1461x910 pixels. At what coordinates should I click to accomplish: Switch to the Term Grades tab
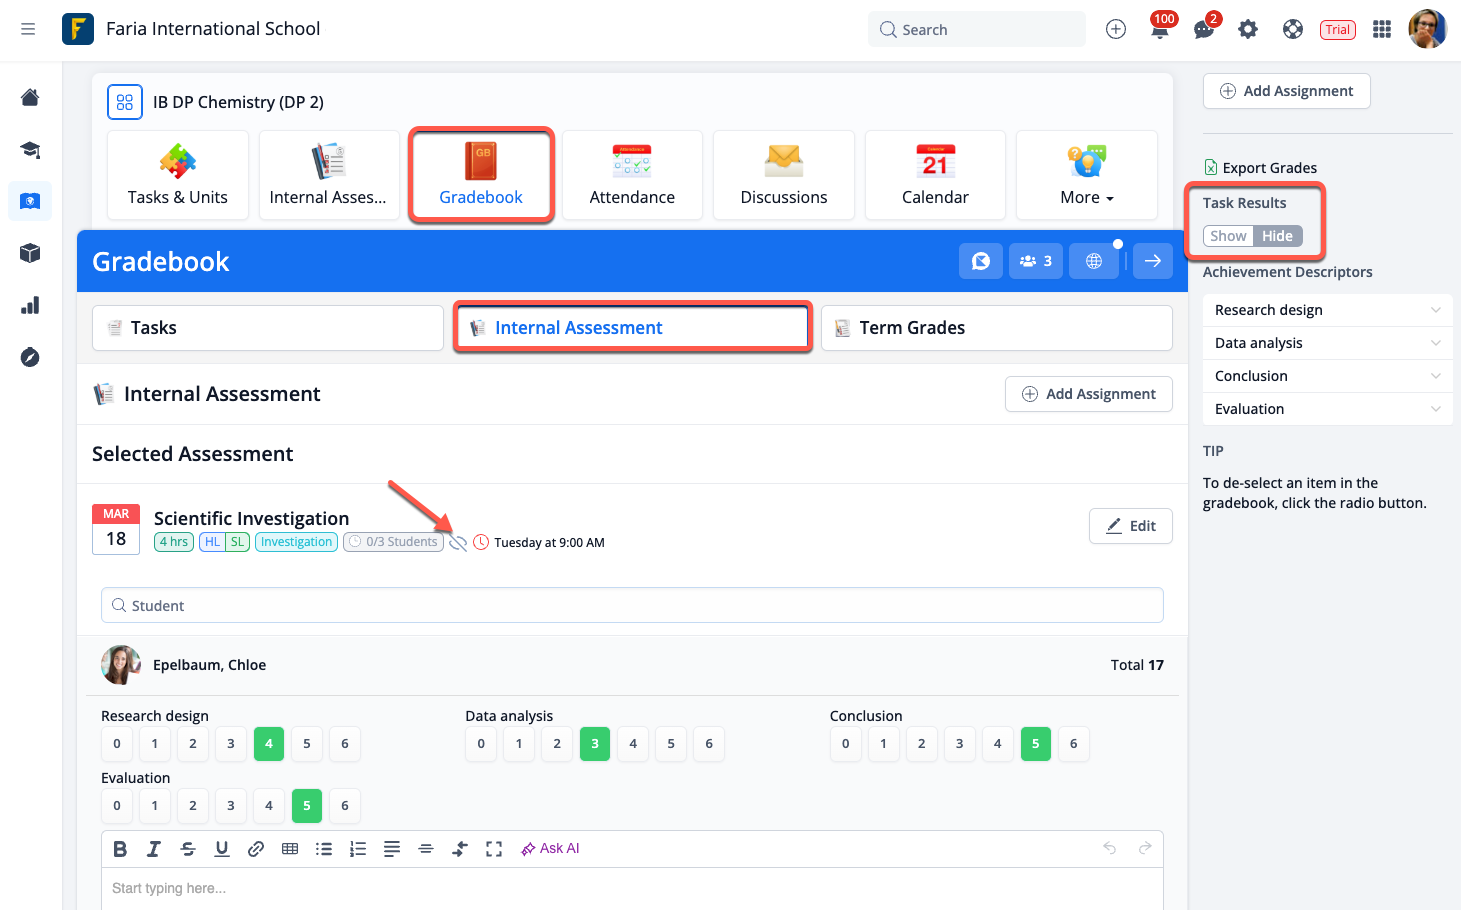pyautogui.click(x=996, y=328)
